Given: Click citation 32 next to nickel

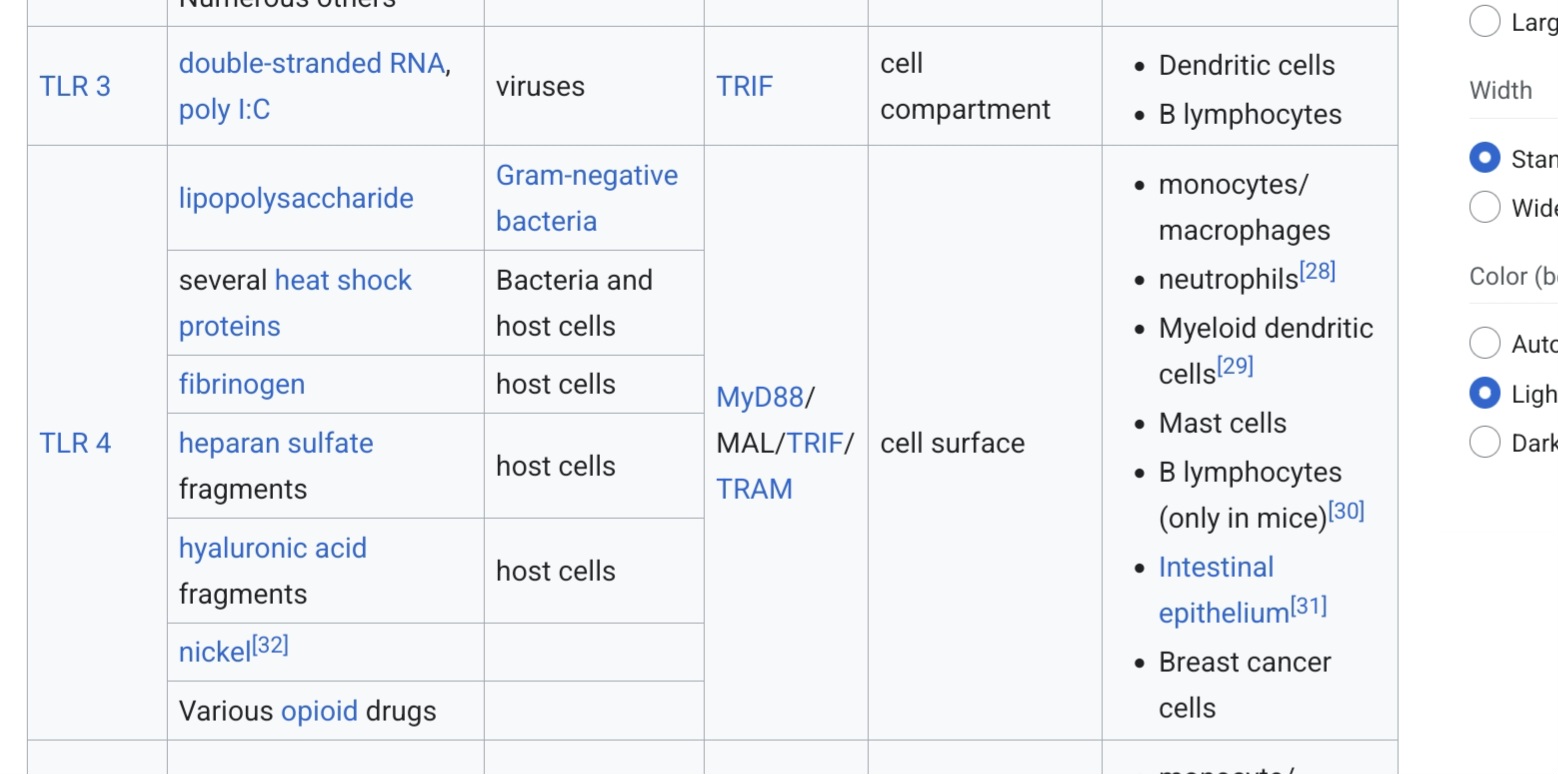Looking at the screenshot, I should [x=270, y=645].
